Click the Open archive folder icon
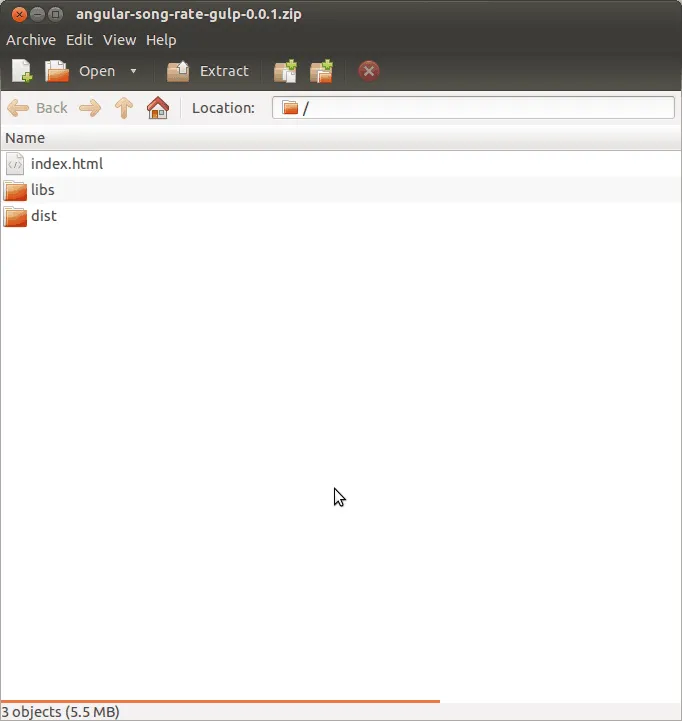682x721 pixels. (57, 71)
